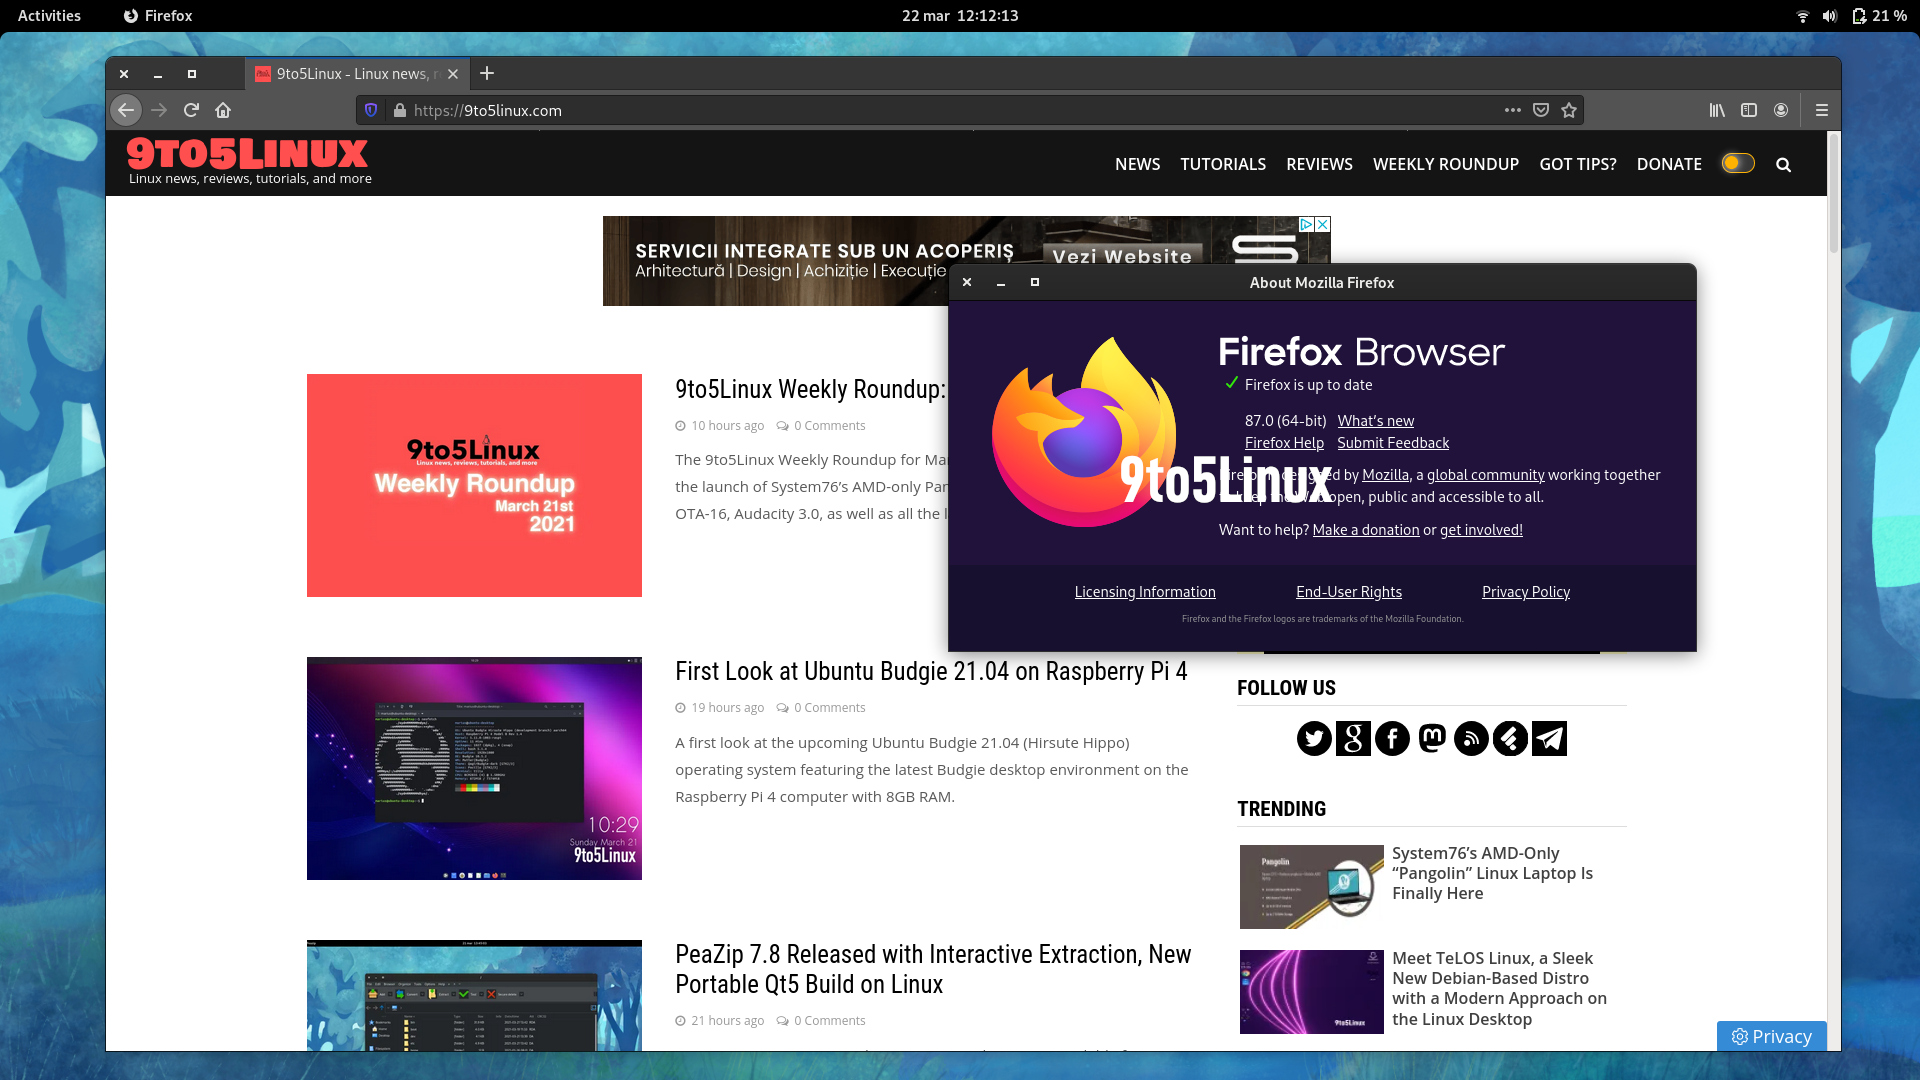Open a new tab with plus button

[x=487, y=73]
